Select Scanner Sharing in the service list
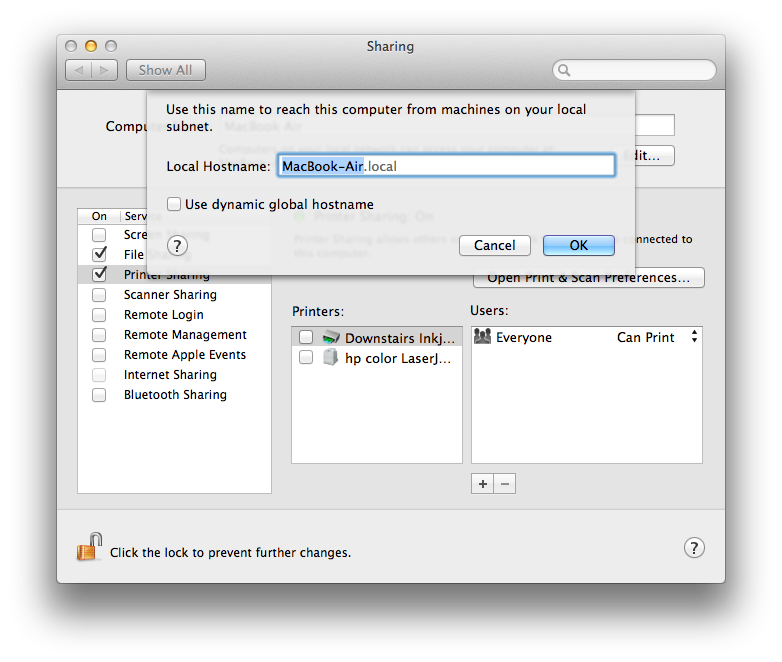This screenshot has height=662, width=782. point(175,295)
